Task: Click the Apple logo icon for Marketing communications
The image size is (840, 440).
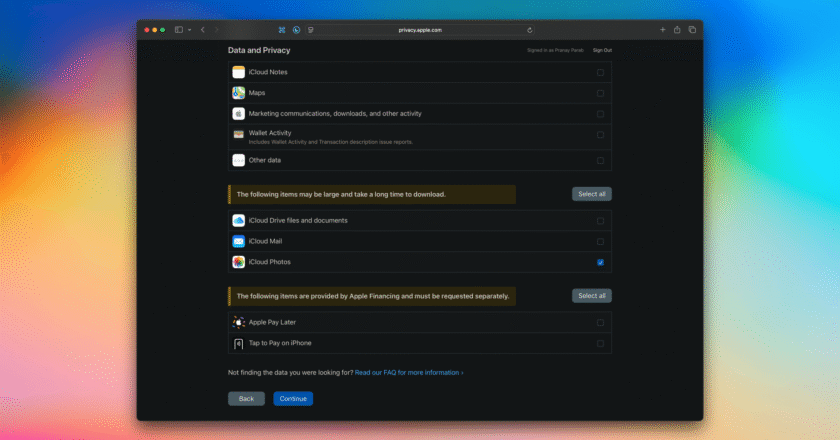Action: point(238,114)
